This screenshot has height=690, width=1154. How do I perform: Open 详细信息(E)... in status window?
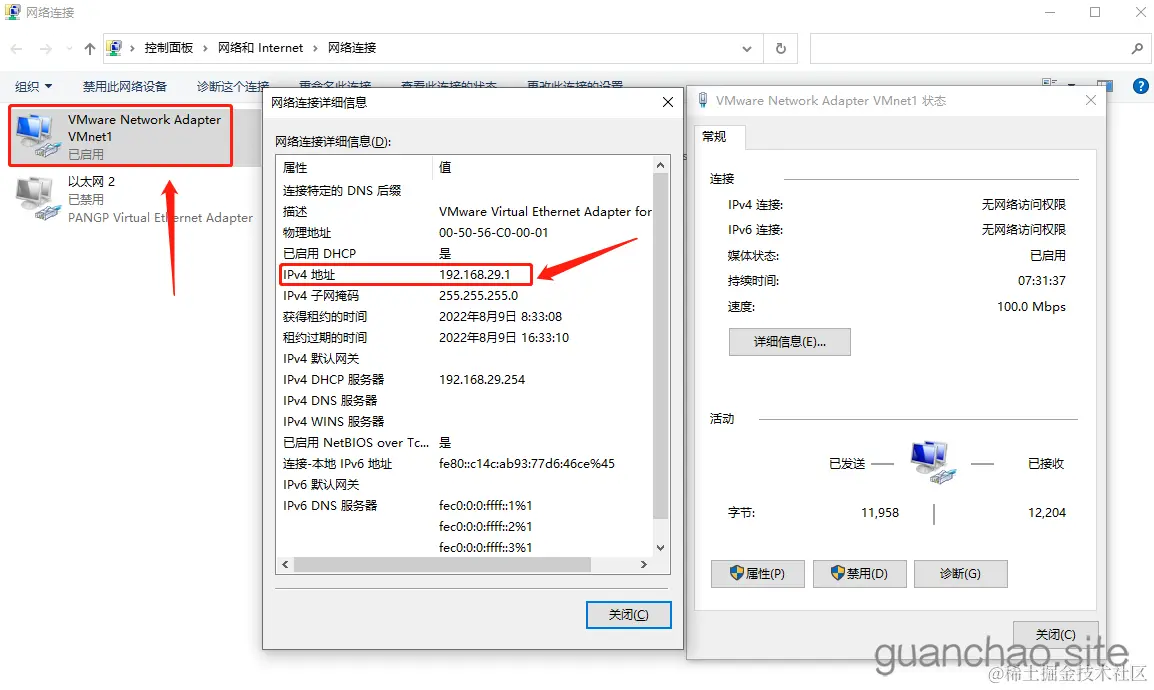[x=790, y=342]
